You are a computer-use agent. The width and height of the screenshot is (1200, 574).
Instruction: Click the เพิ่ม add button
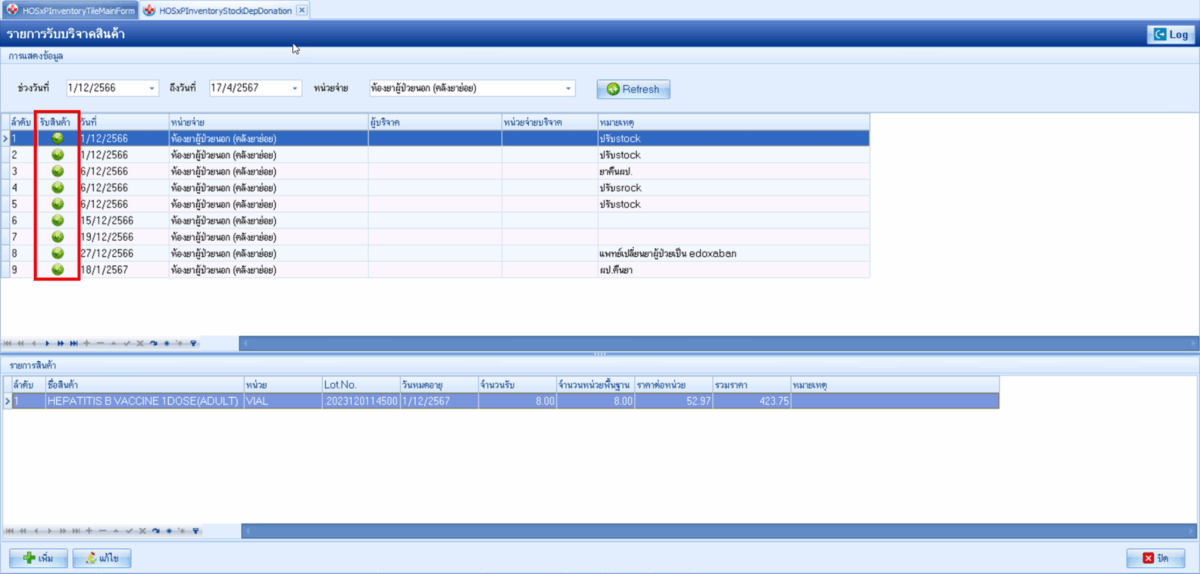click(38, 557)
